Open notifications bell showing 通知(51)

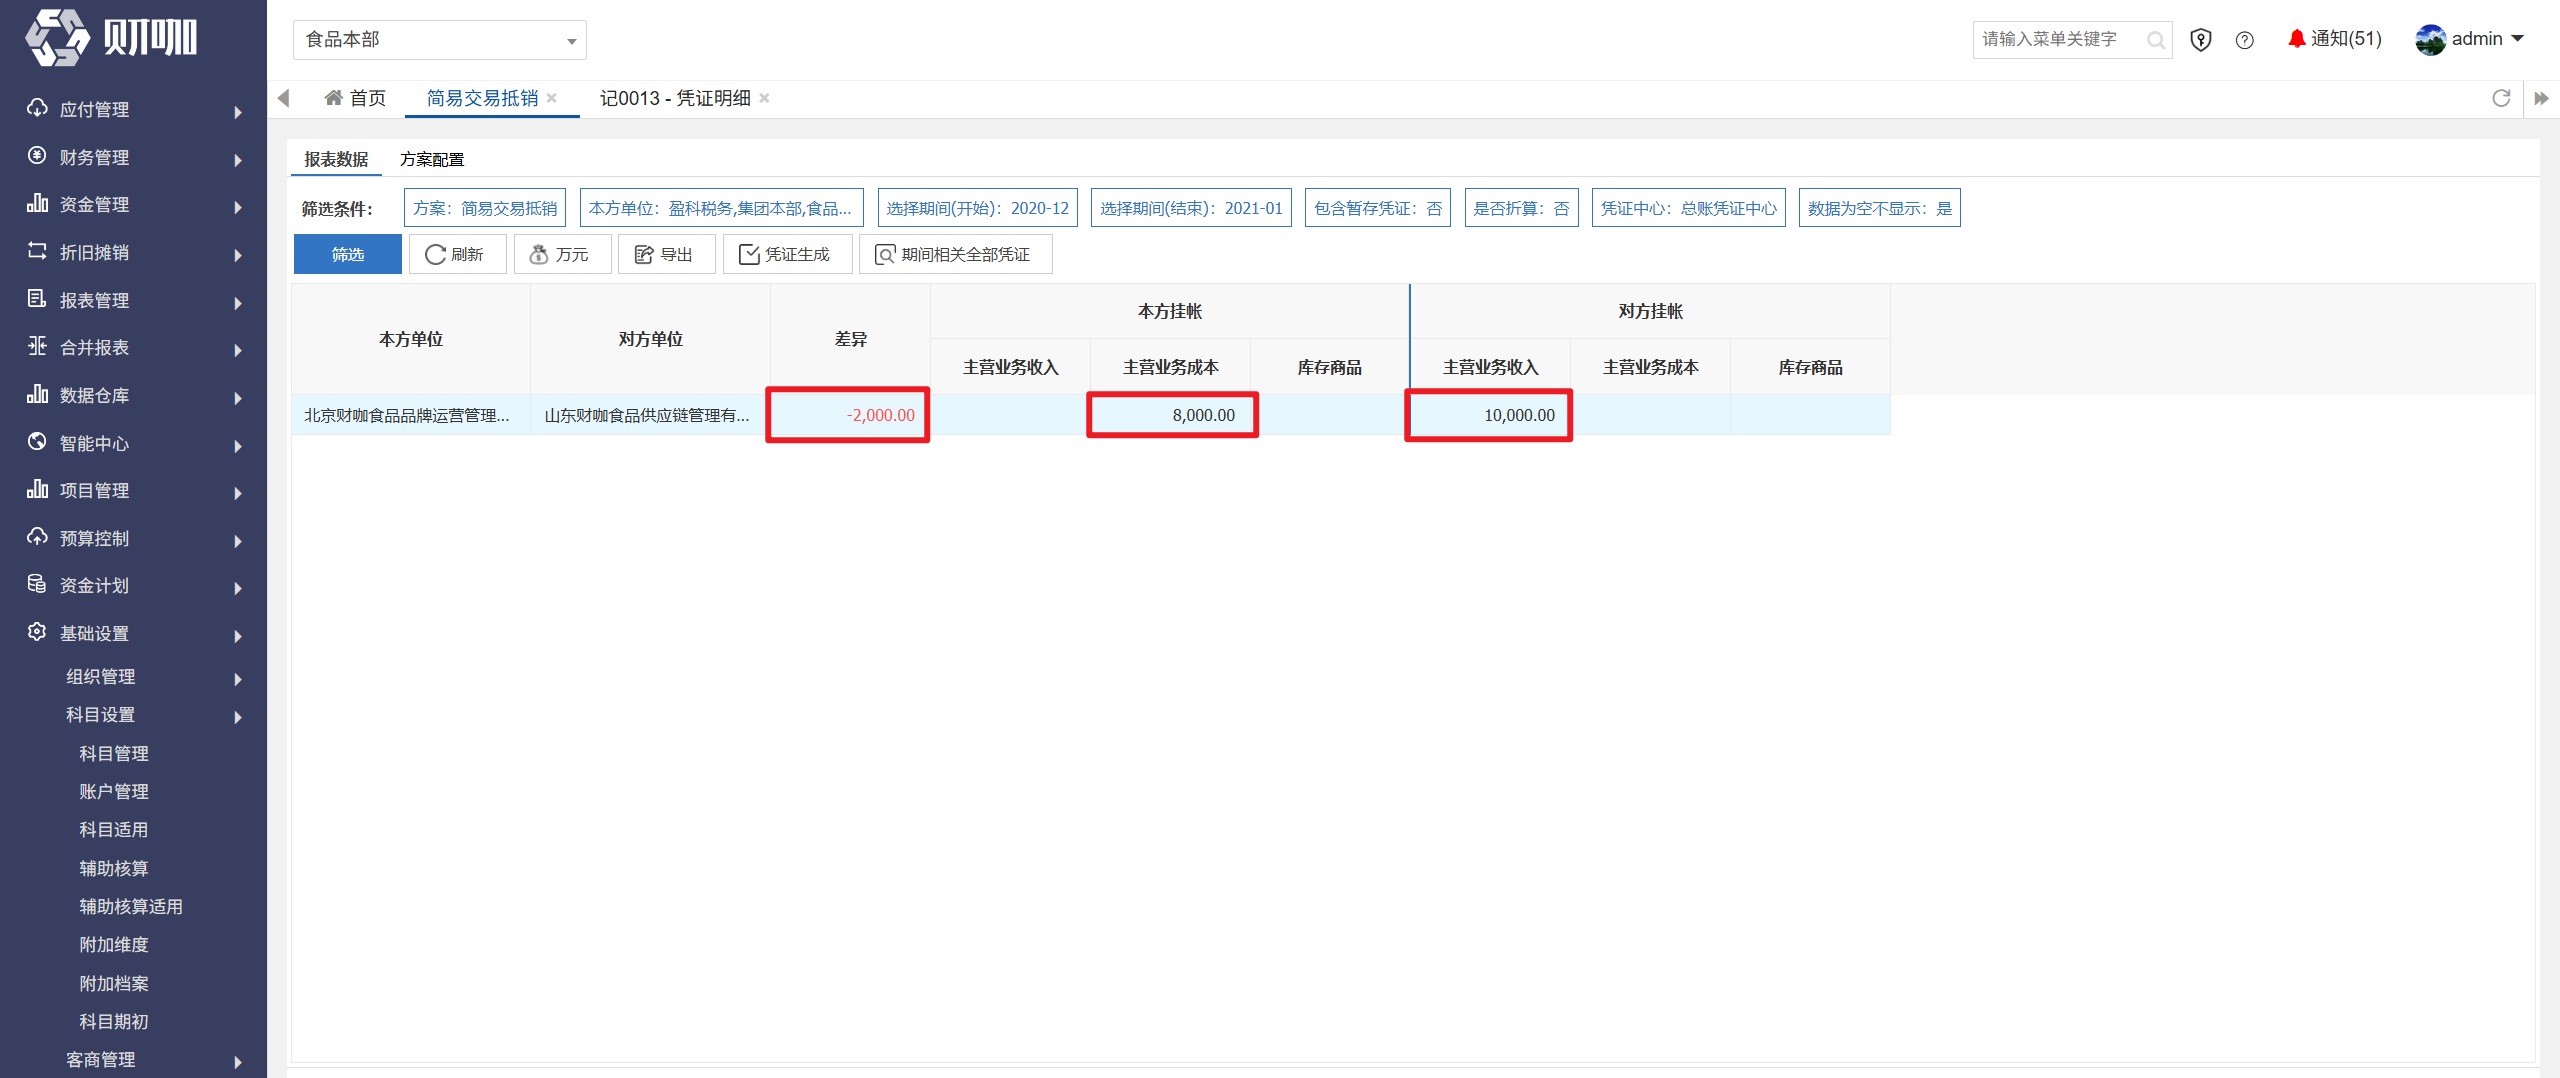pyautogui.click(x=2335, y=39)
